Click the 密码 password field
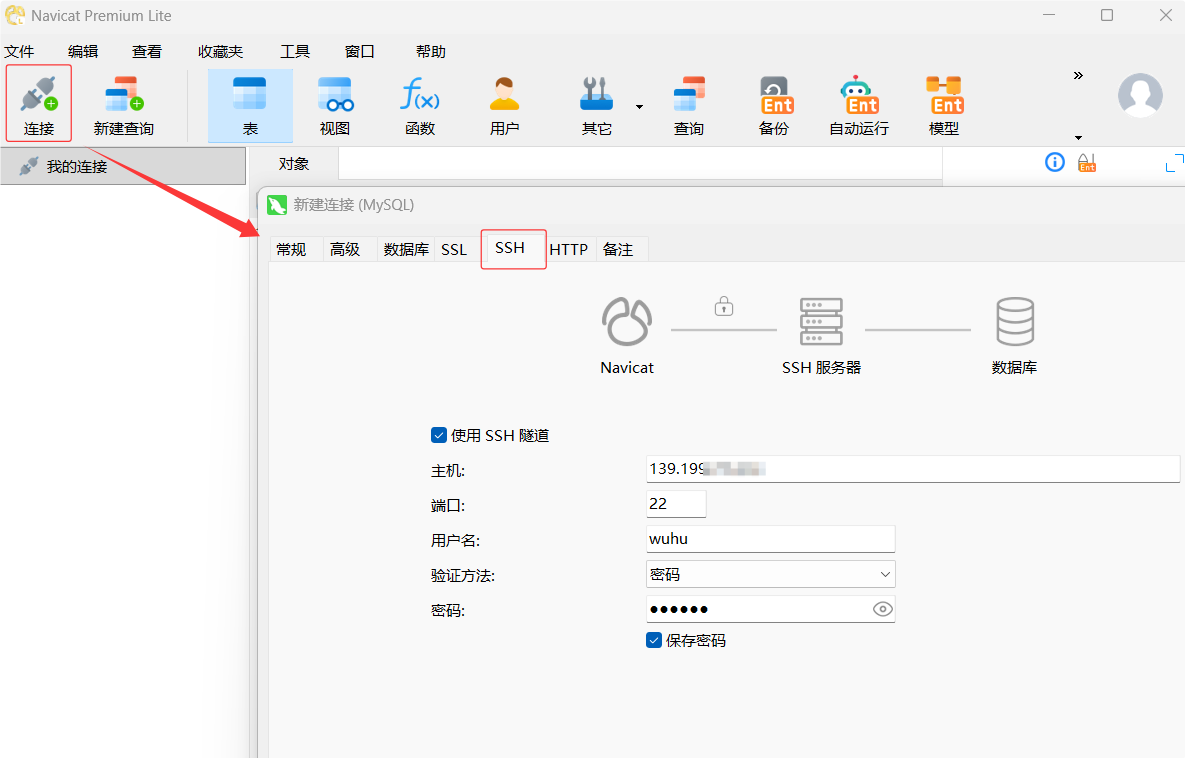 click(x=771, y=609)
